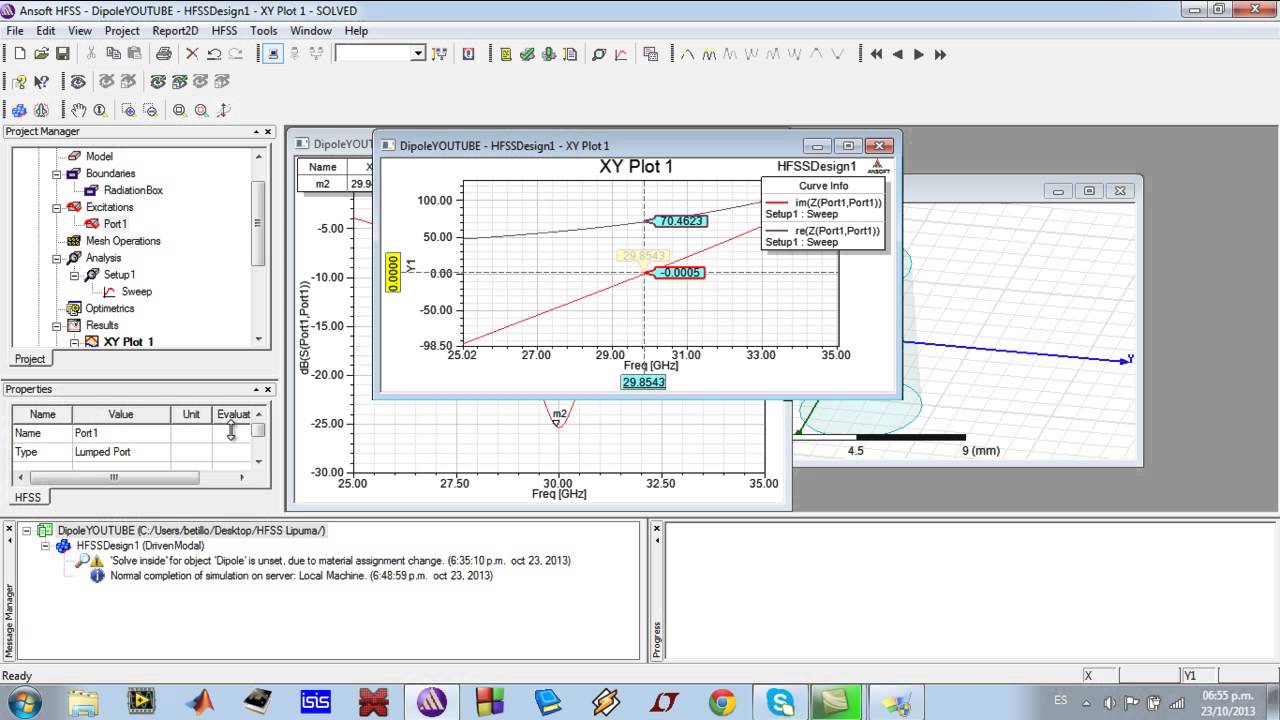Open the File menu
The width and height of the screenshot is (1280, 720).
15,31
